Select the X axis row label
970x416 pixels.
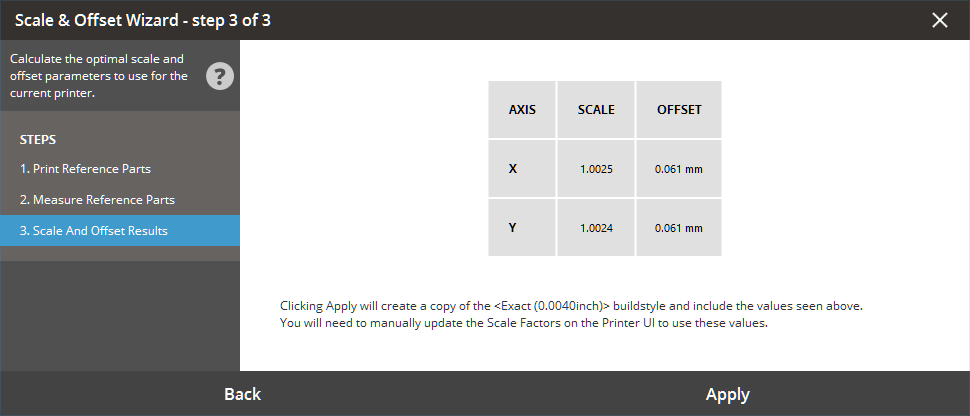coord(513,169)
